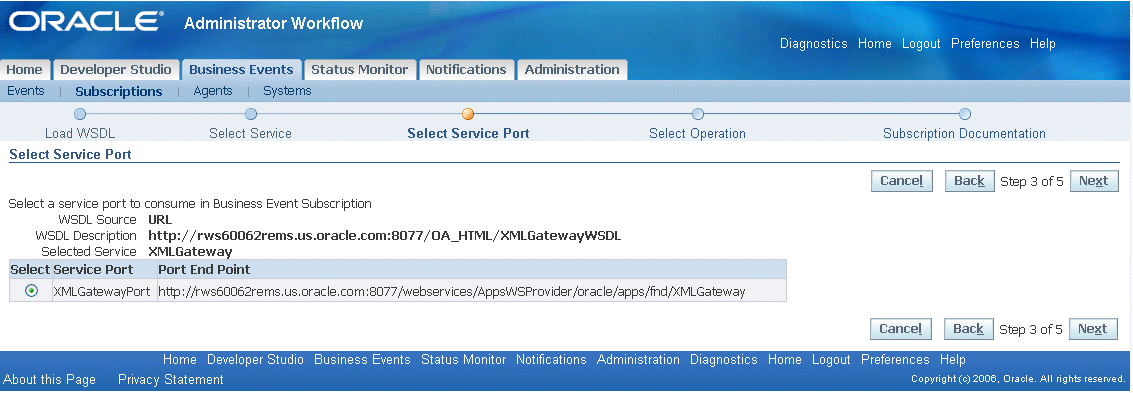Click Business Events in the footer
This screenshot has width=1133, height=393.
point(362,360)
